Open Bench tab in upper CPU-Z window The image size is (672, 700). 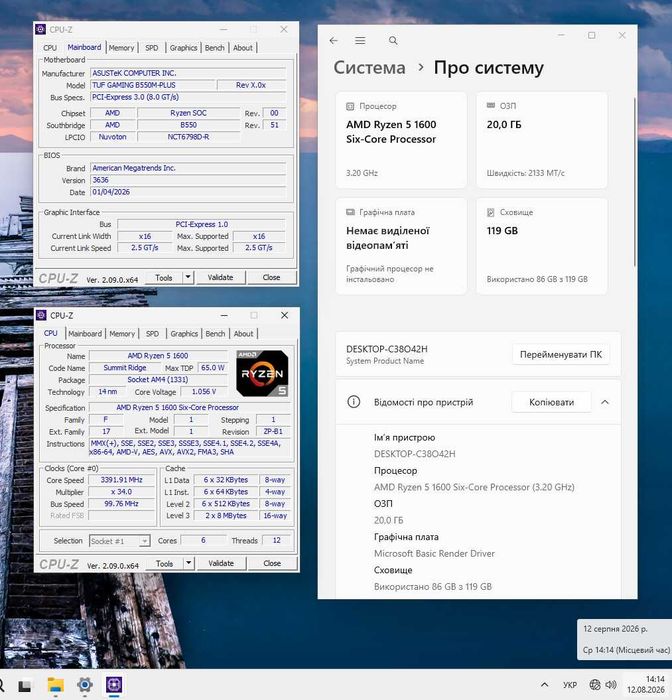[x=214, y=48]
